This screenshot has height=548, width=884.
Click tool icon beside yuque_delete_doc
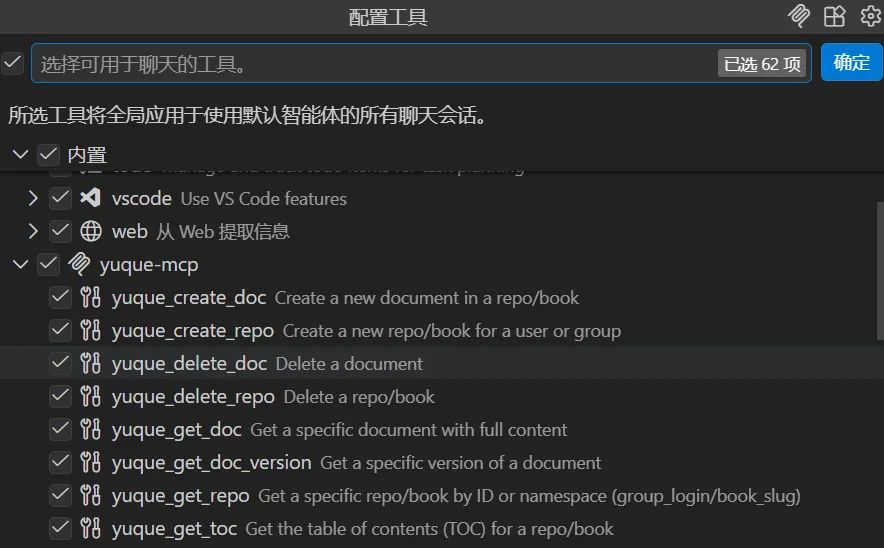pyautogui.click(x=90, y=363)
